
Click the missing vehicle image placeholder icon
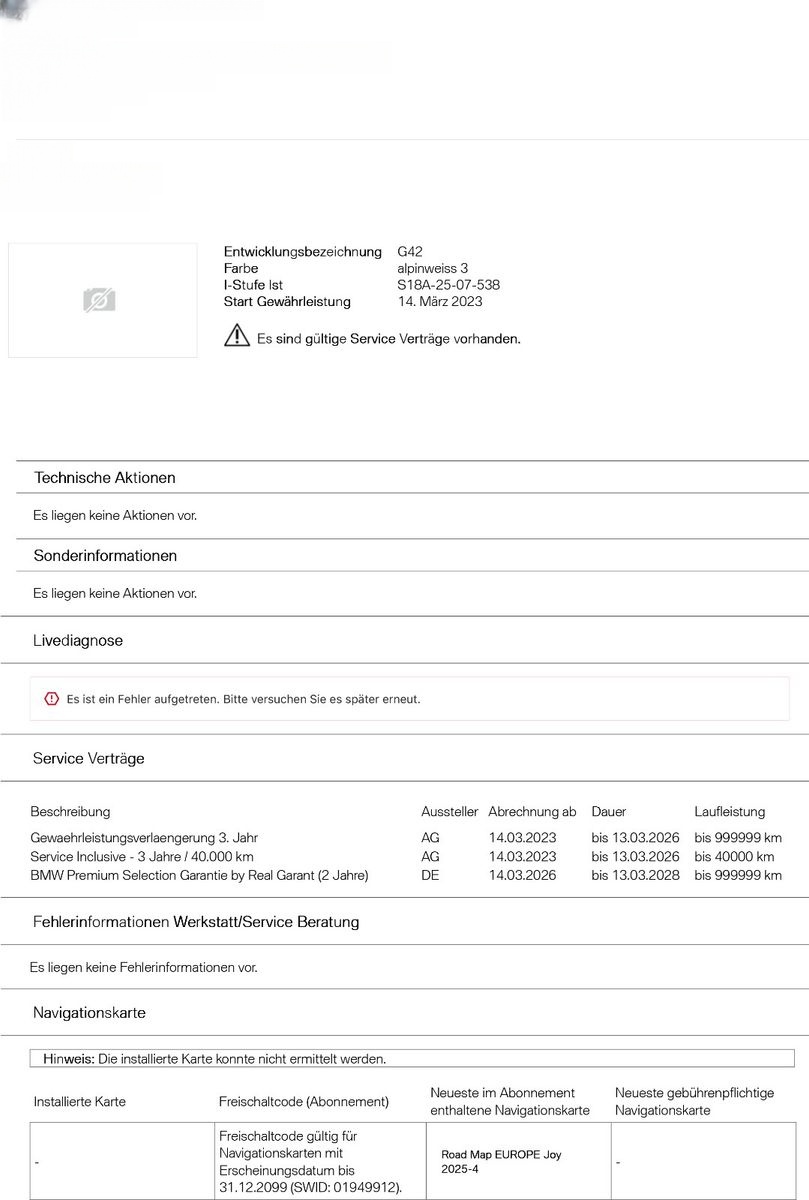tap(99, 300)
